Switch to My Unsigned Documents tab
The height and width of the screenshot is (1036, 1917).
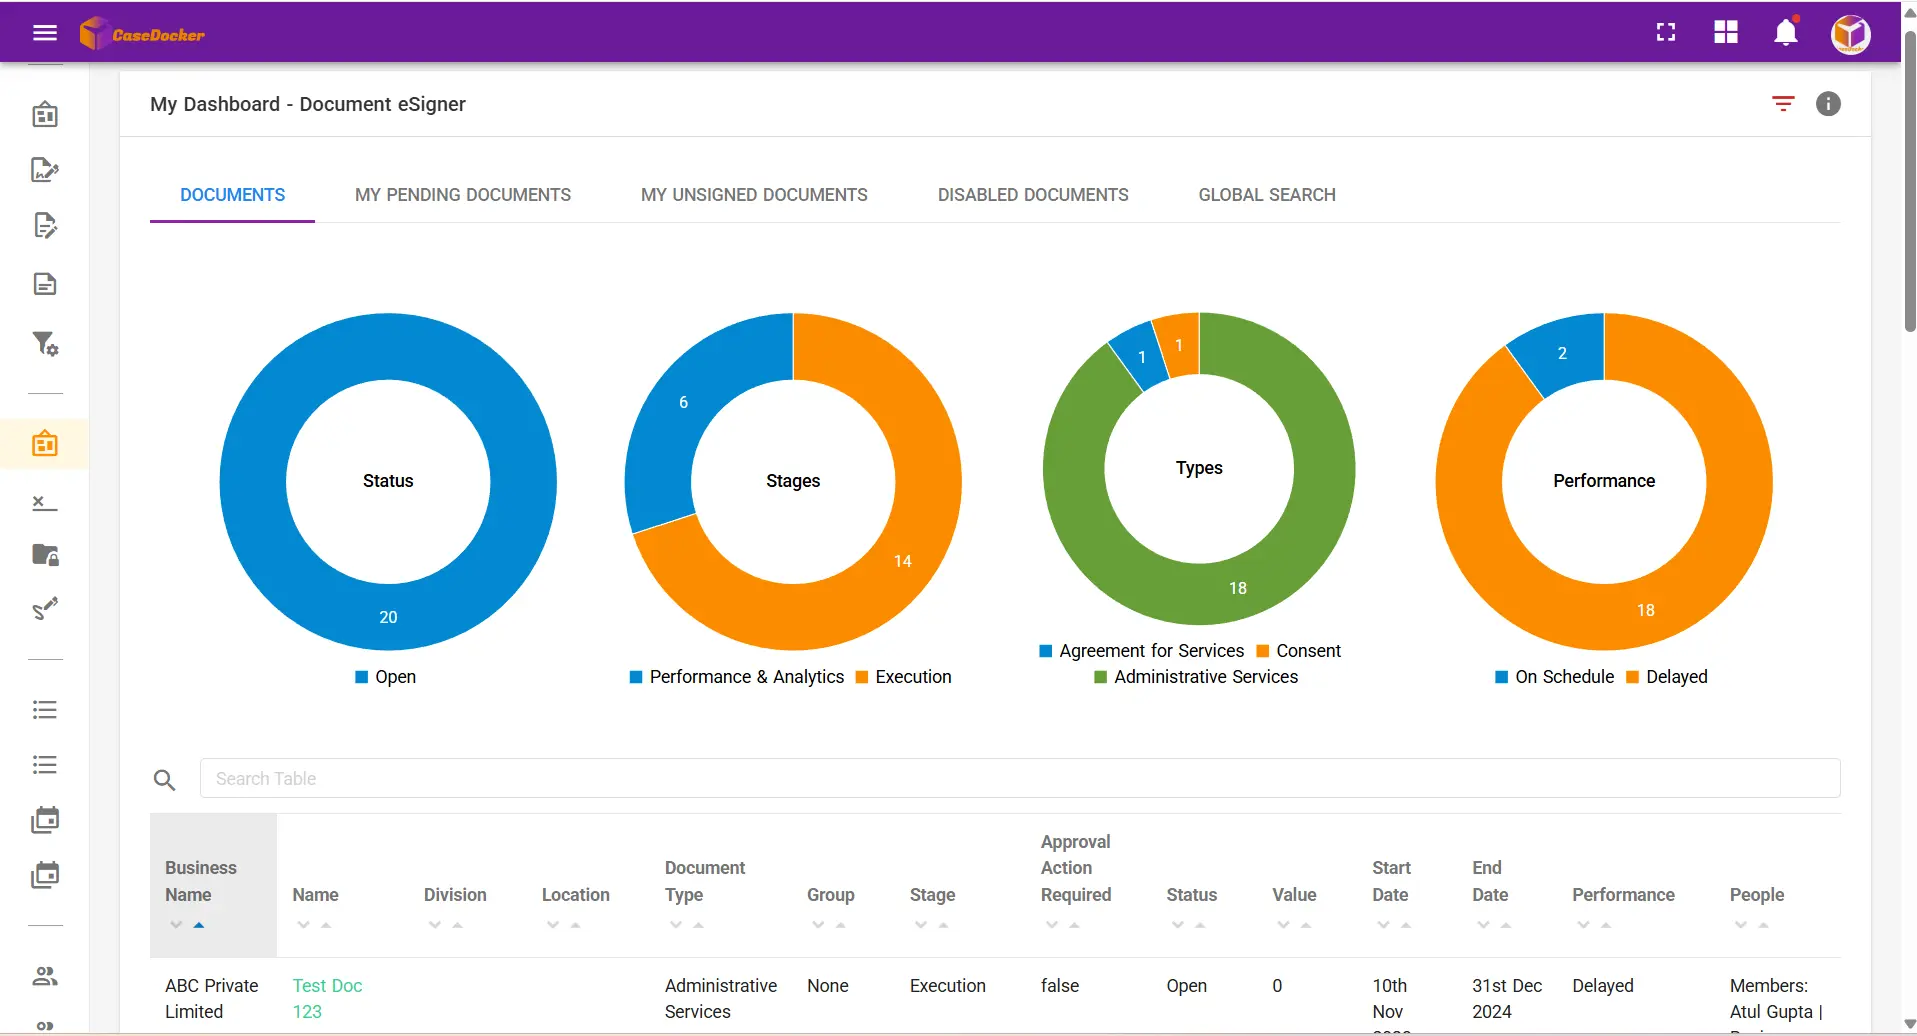coord(754,195)
